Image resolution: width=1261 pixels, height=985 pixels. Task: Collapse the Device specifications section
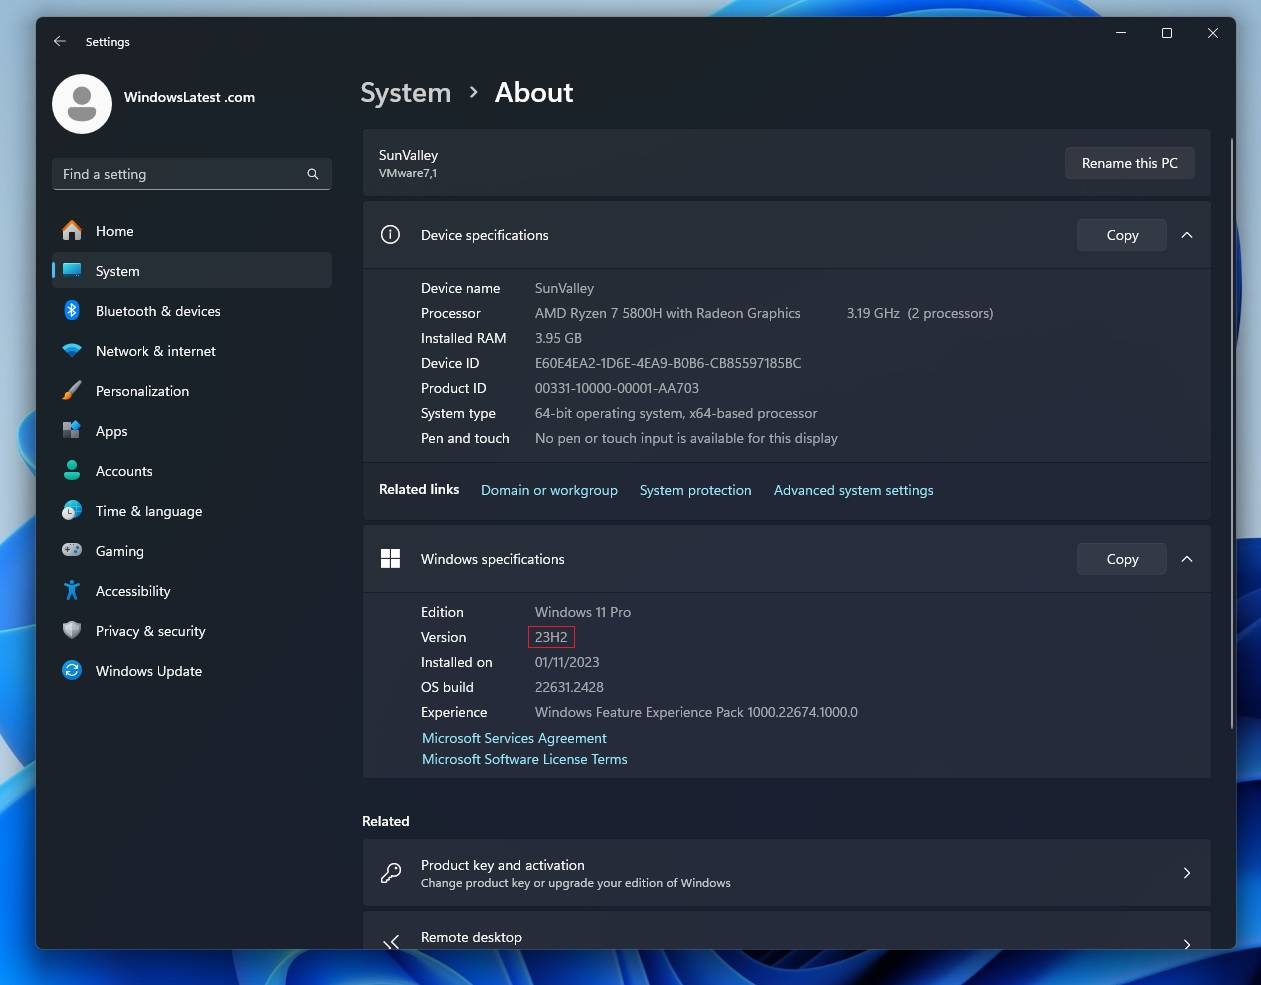(x=1187, y=235)
